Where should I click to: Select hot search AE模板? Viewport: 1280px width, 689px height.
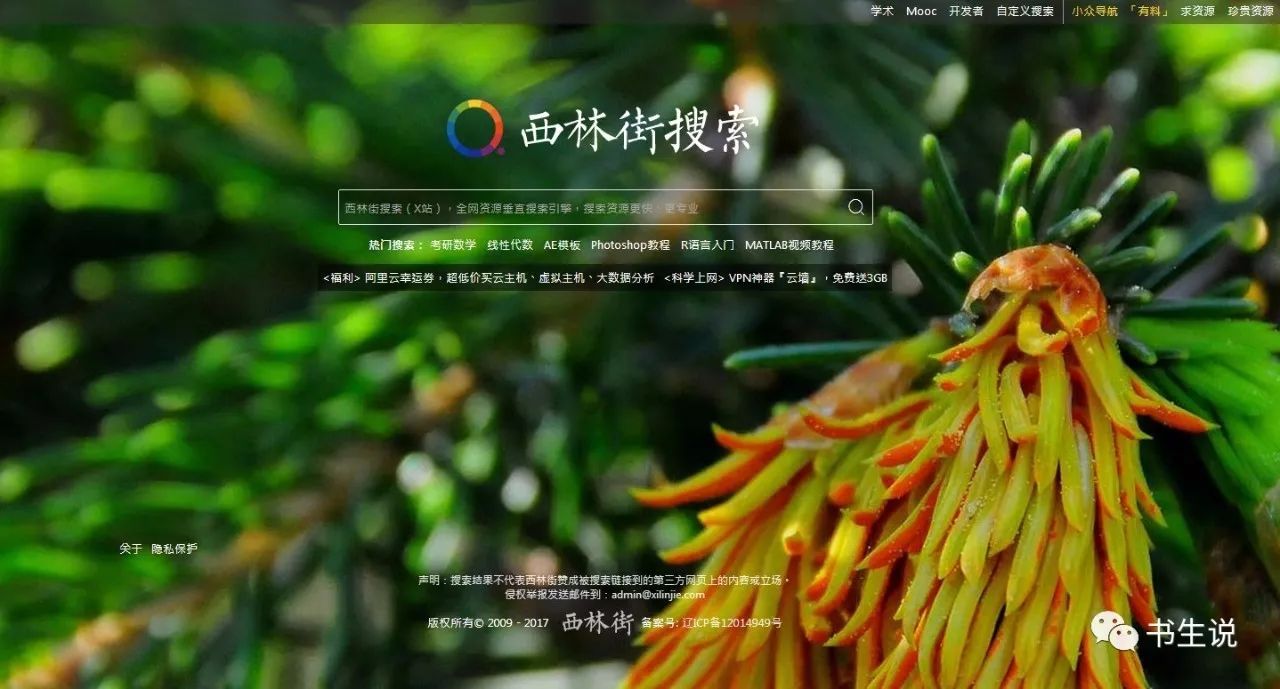(x=562, y=245)
